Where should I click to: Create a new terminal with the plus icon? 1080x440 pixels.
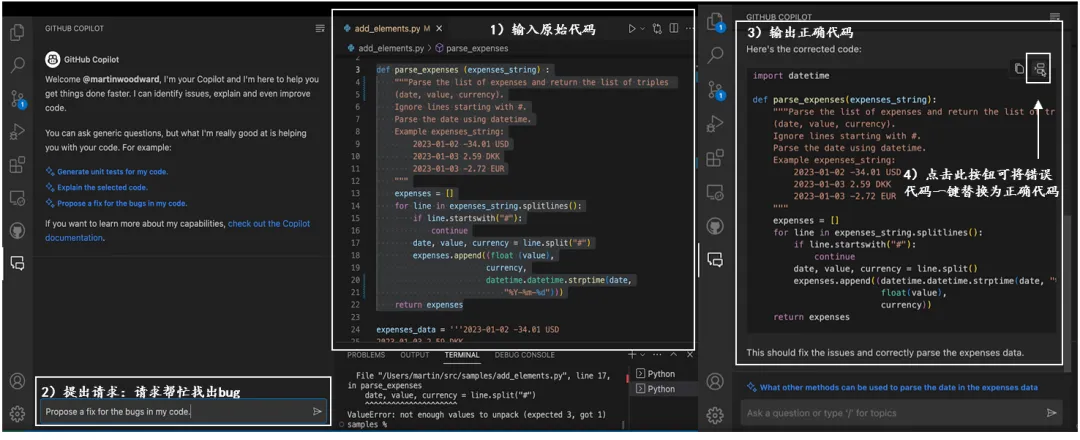(632, 355)
